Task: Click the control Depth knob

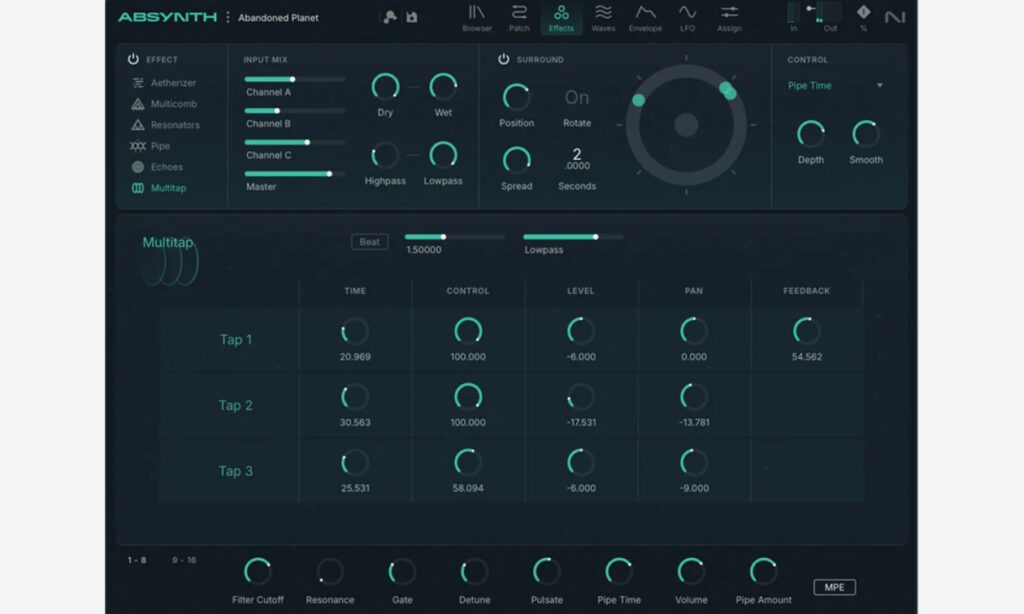Action: [810, 134]
